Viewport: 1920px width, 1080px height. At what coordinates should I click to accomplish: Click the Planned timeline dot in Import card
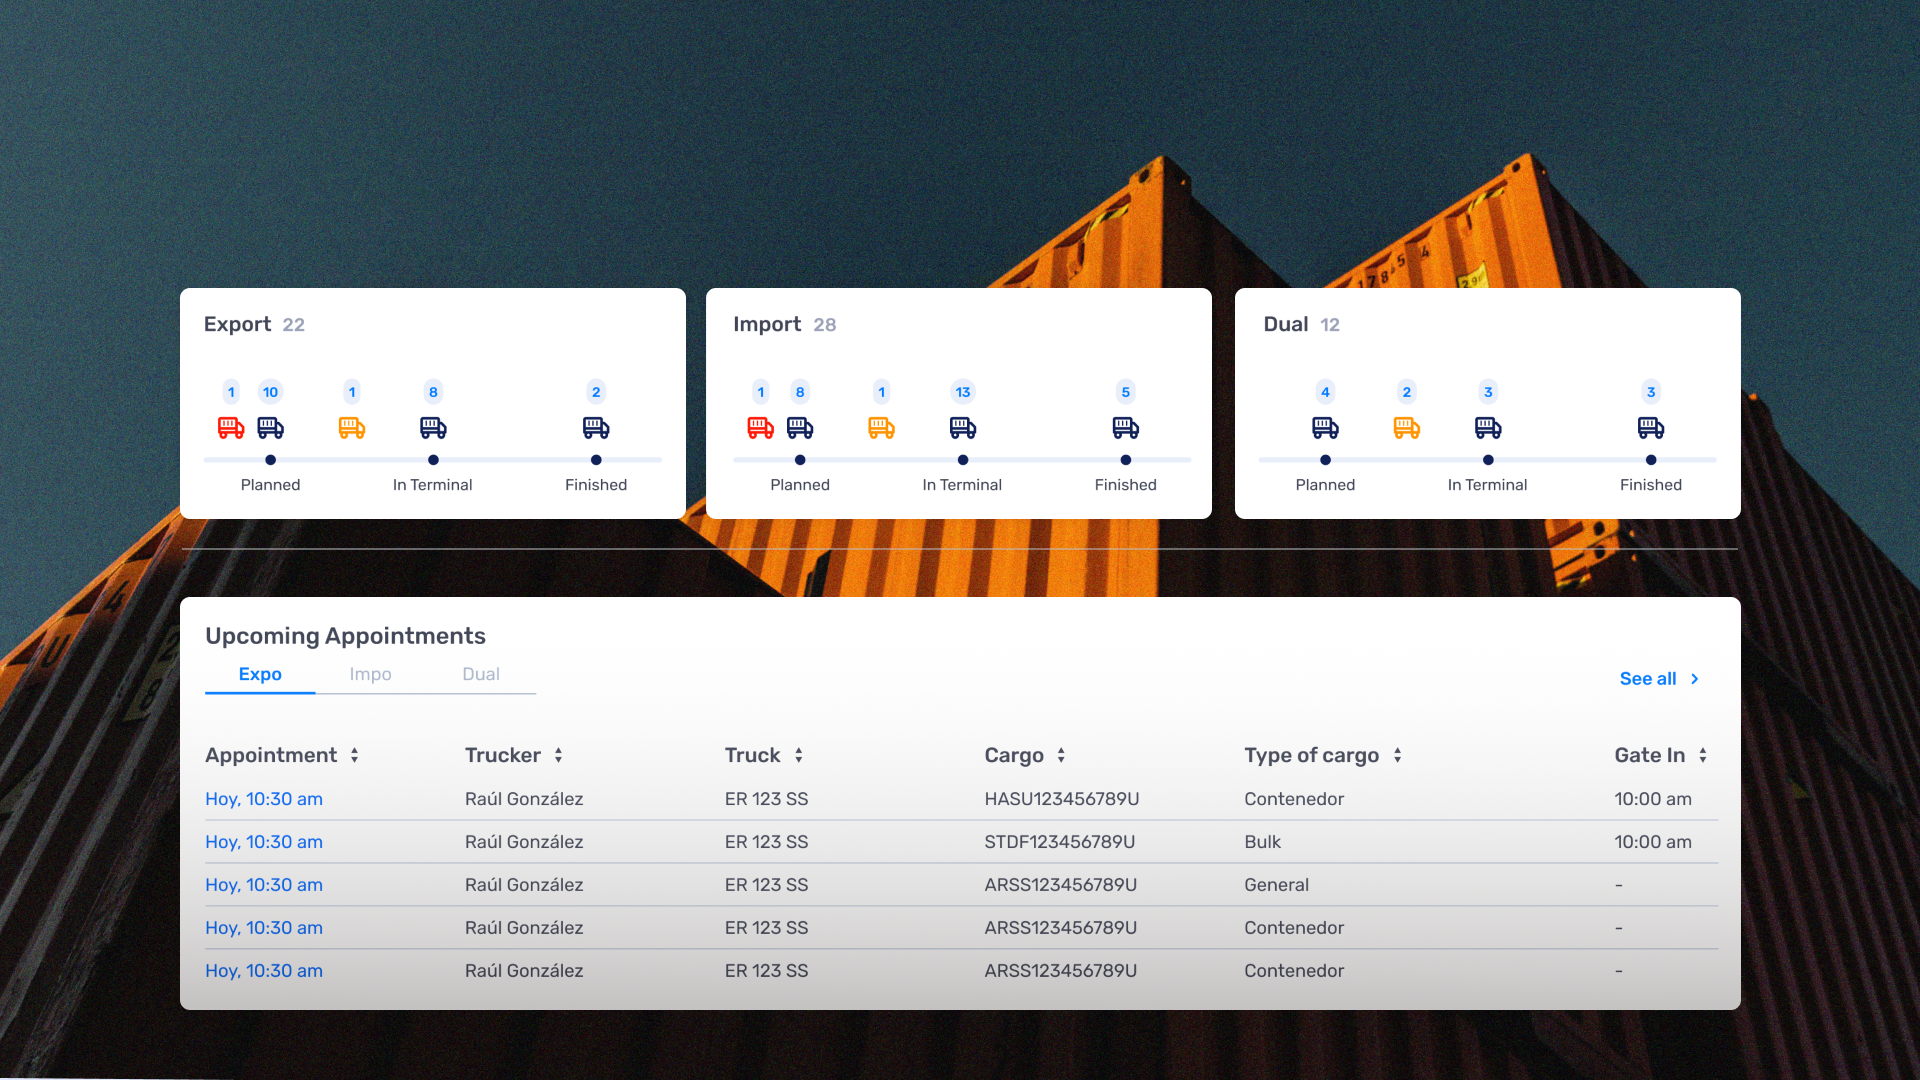(800, 460)
